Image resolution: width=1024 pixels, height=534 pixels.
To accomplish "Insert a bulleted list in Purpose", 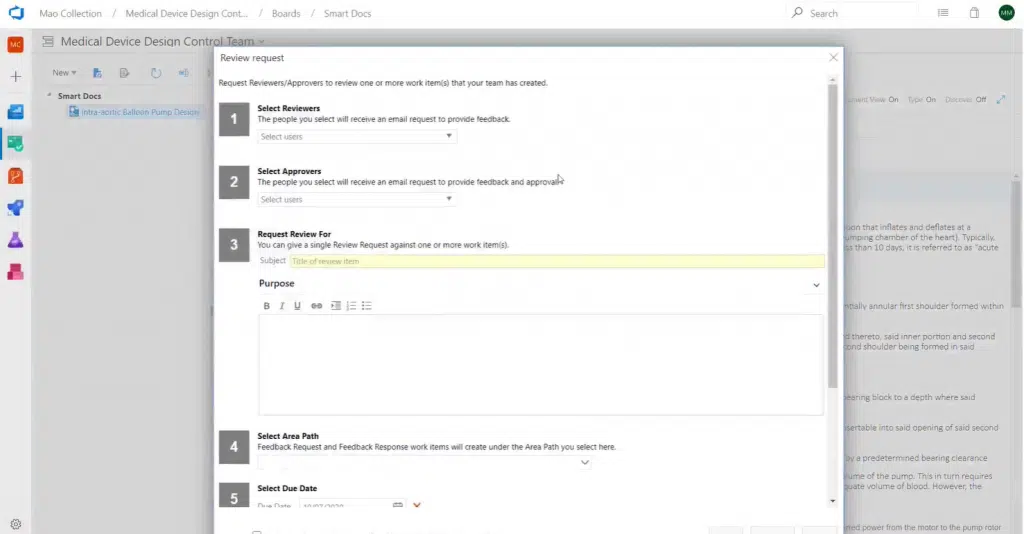I will (x=367, y=306).
